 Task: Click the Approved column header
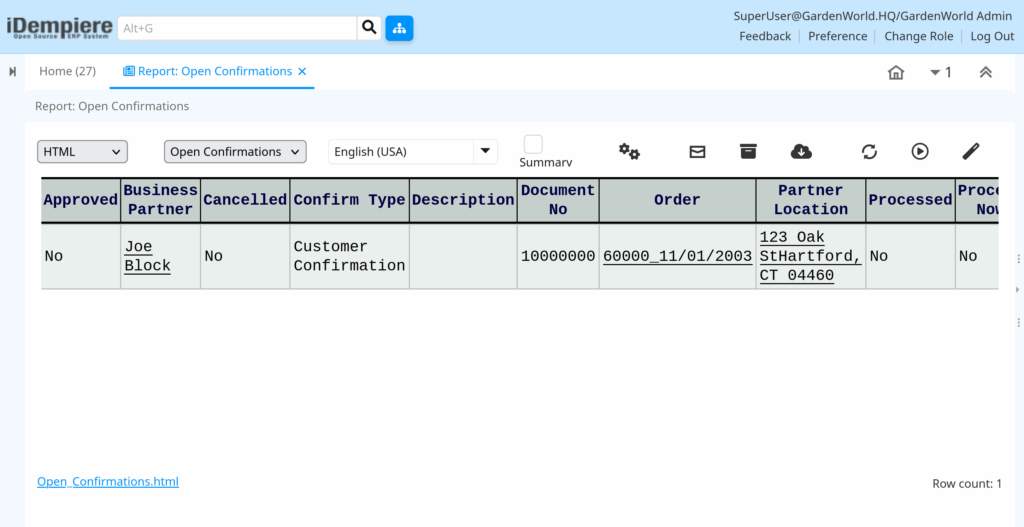tap(80, 200)
